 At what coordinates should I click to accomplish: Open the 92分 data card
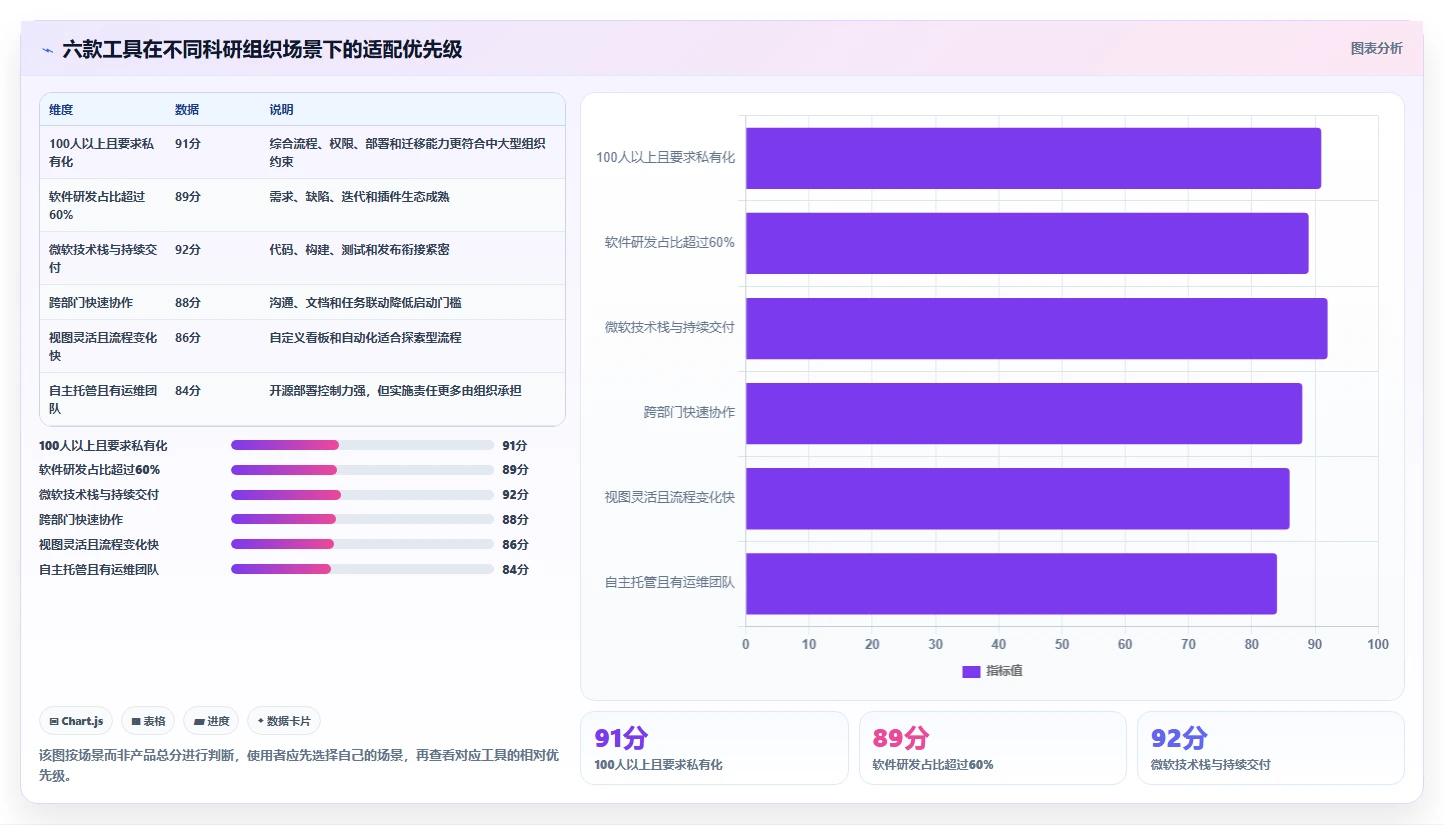[x=1270, y=748]
